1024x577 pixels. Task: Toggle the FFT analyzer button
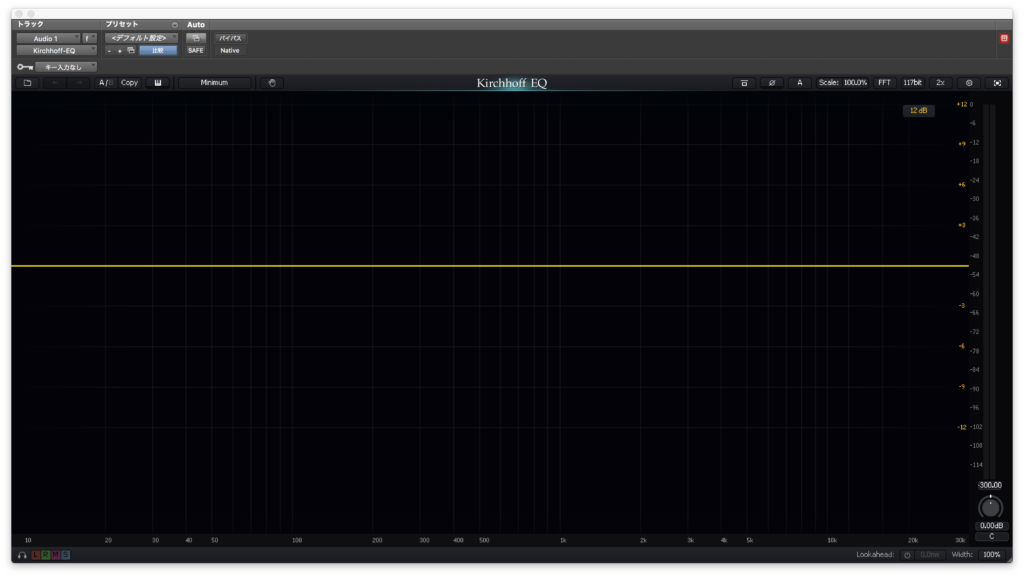884,83
